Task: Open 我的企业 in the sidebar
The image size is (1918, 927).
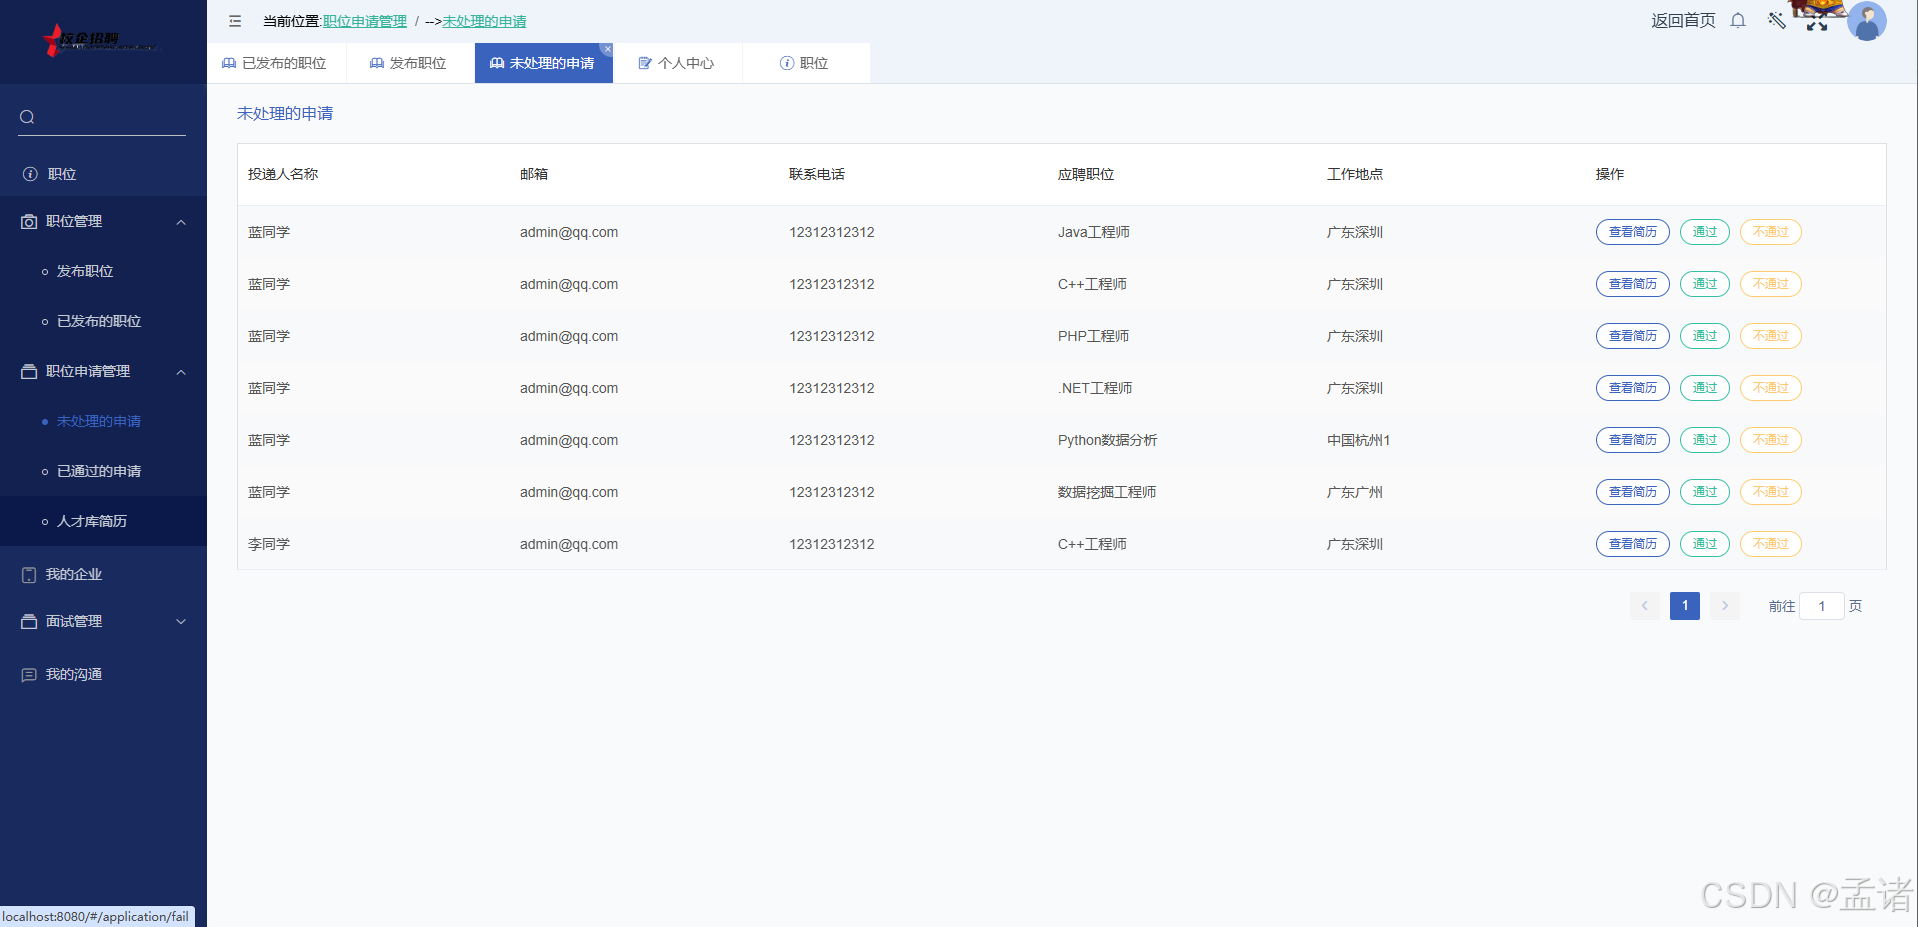Action: (x=103, y=574)
